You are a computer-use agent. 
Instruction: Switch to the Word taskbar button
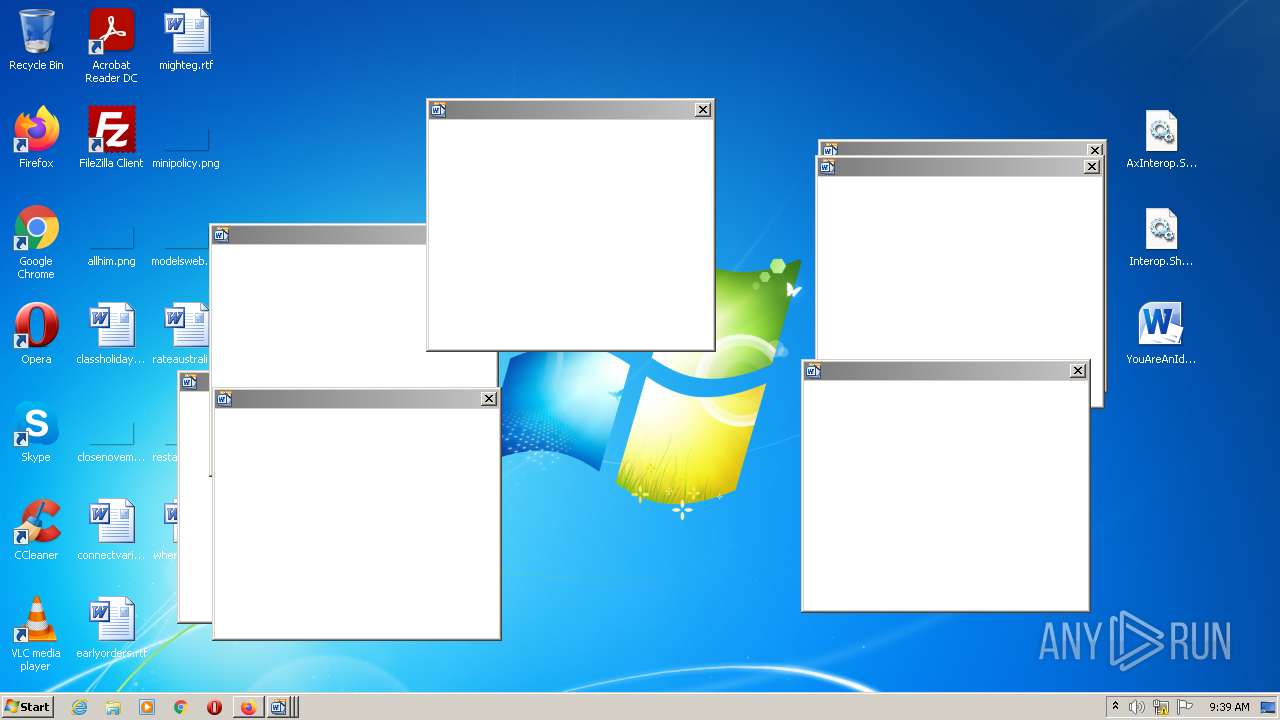point(279,707)
